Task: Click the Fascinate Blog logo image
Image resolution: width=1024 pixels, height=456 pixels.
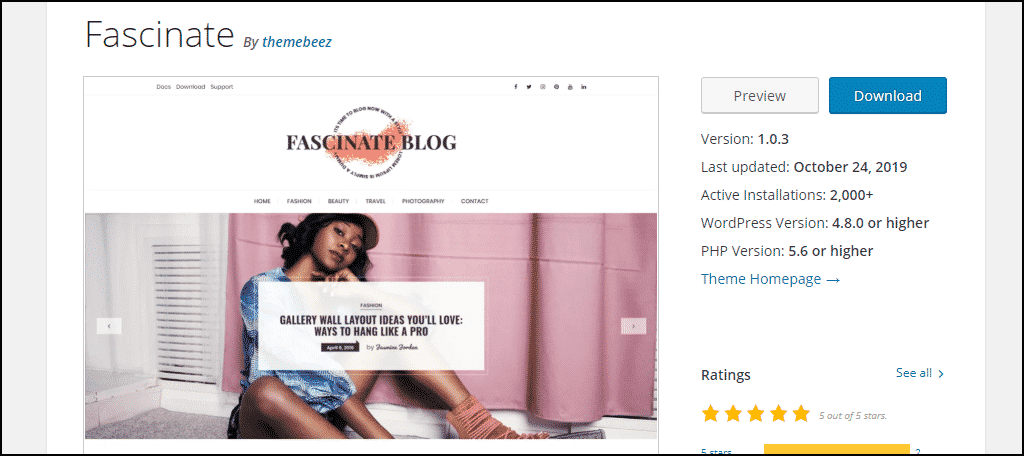Action: (x=371, y=142)
